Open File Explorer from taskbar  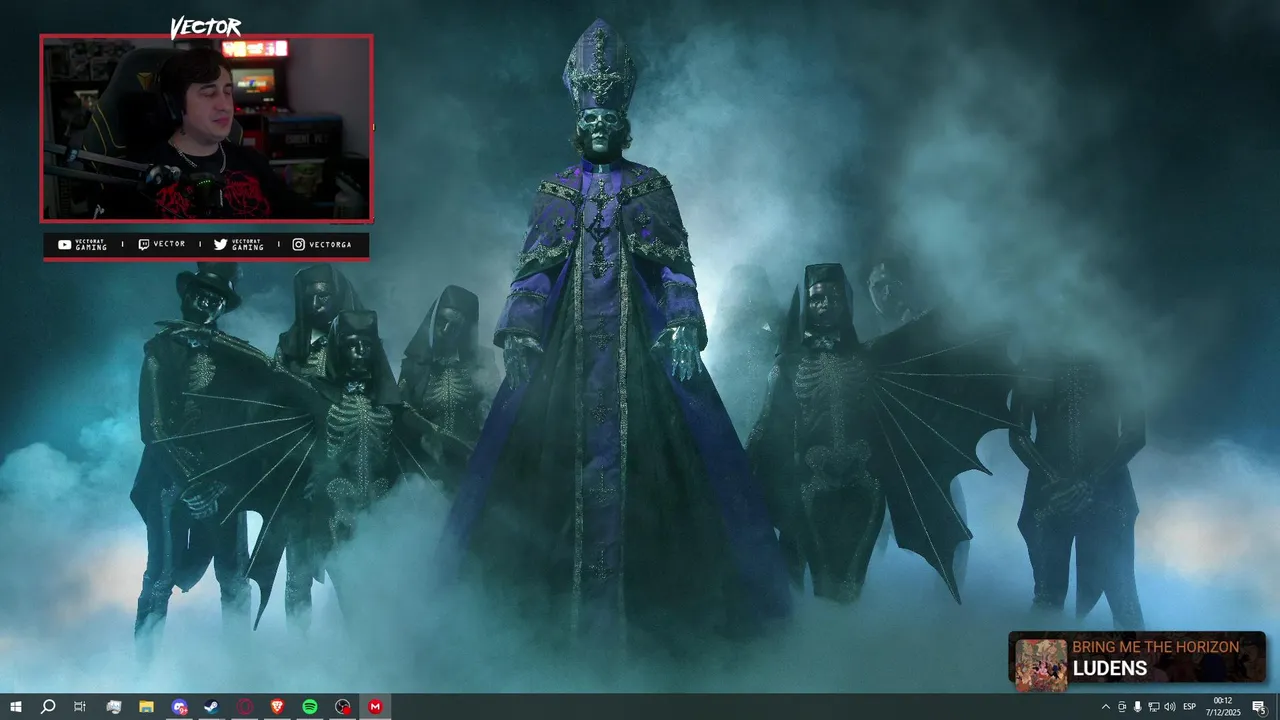146,707
